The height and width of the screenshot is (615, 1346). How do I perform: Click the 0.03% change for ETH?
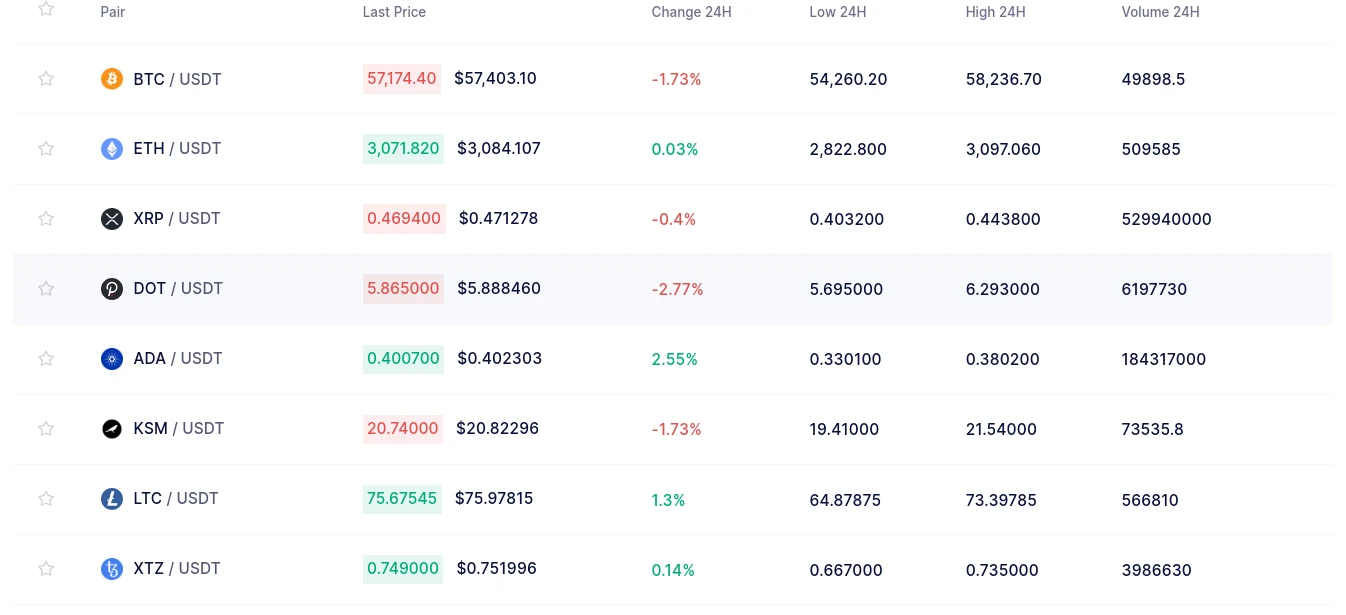pos(675,150)
